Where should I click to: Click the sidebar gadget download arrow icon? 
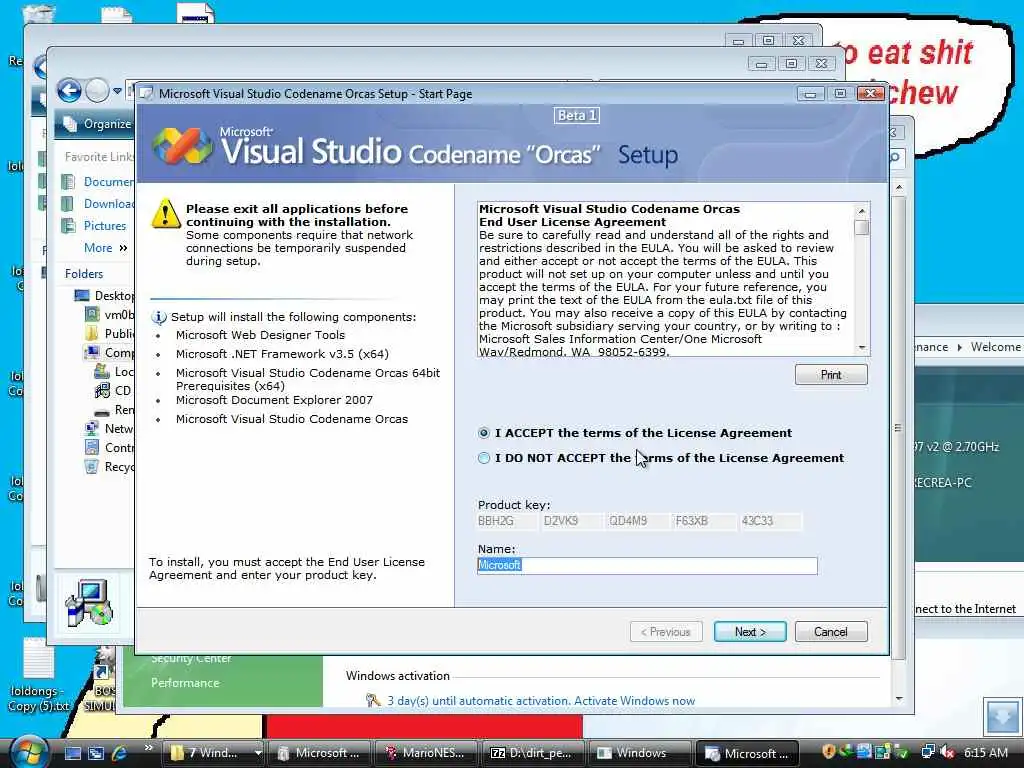coord(1002,716)
